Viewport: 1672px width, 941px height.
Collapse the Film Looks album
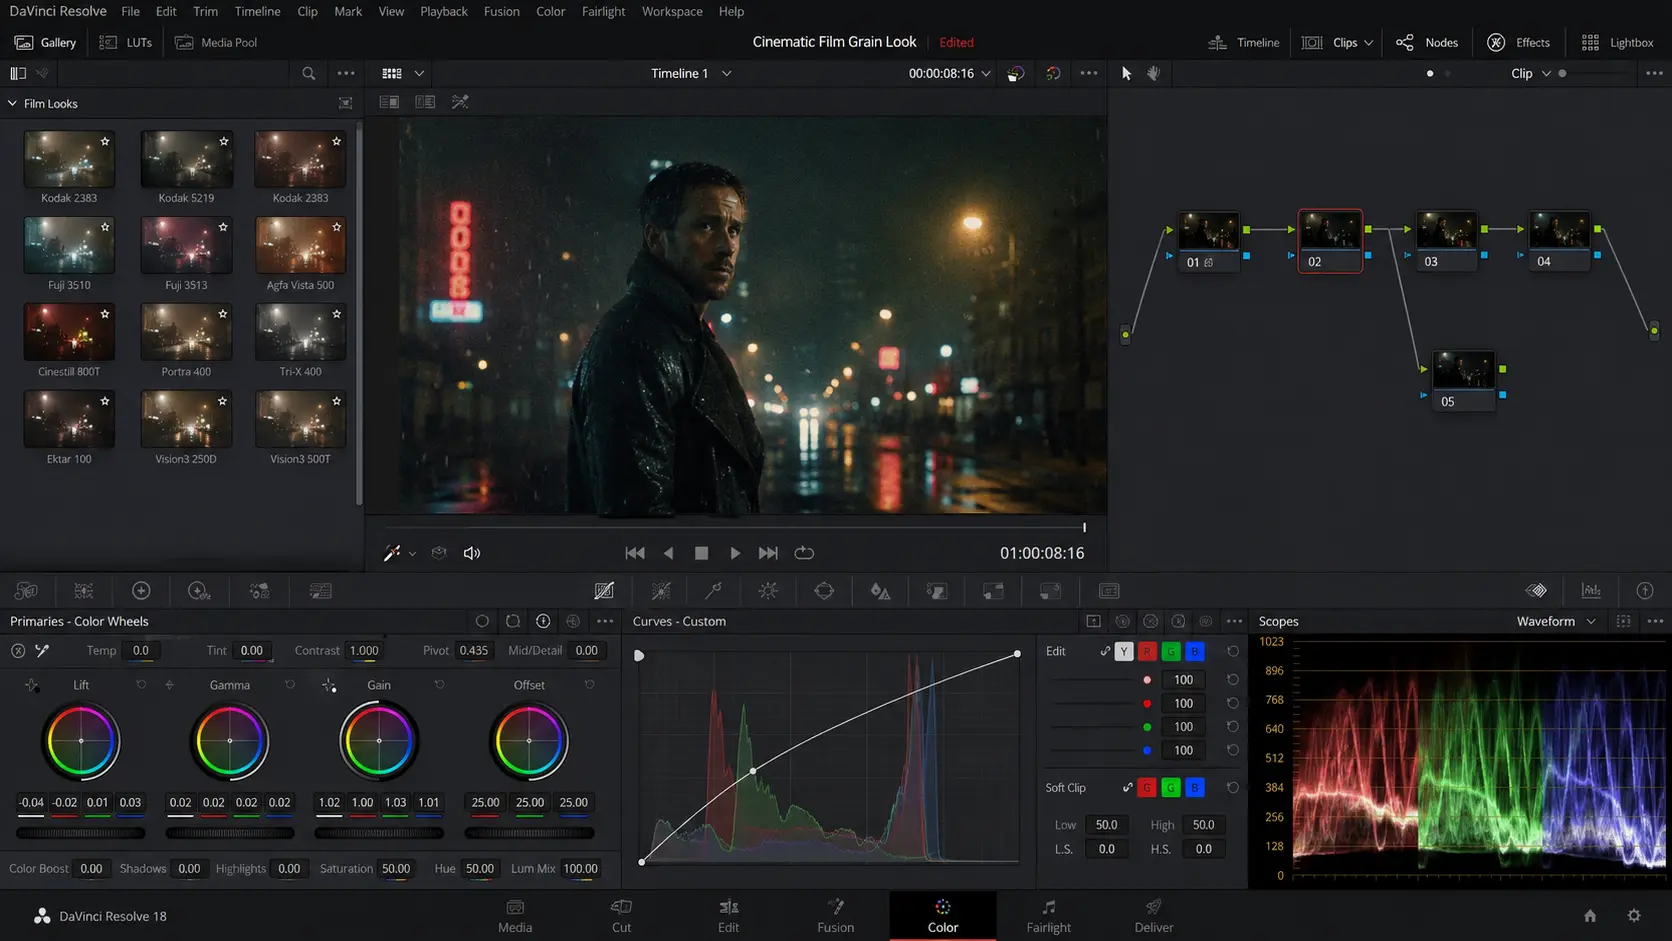[x=12, y=103]
